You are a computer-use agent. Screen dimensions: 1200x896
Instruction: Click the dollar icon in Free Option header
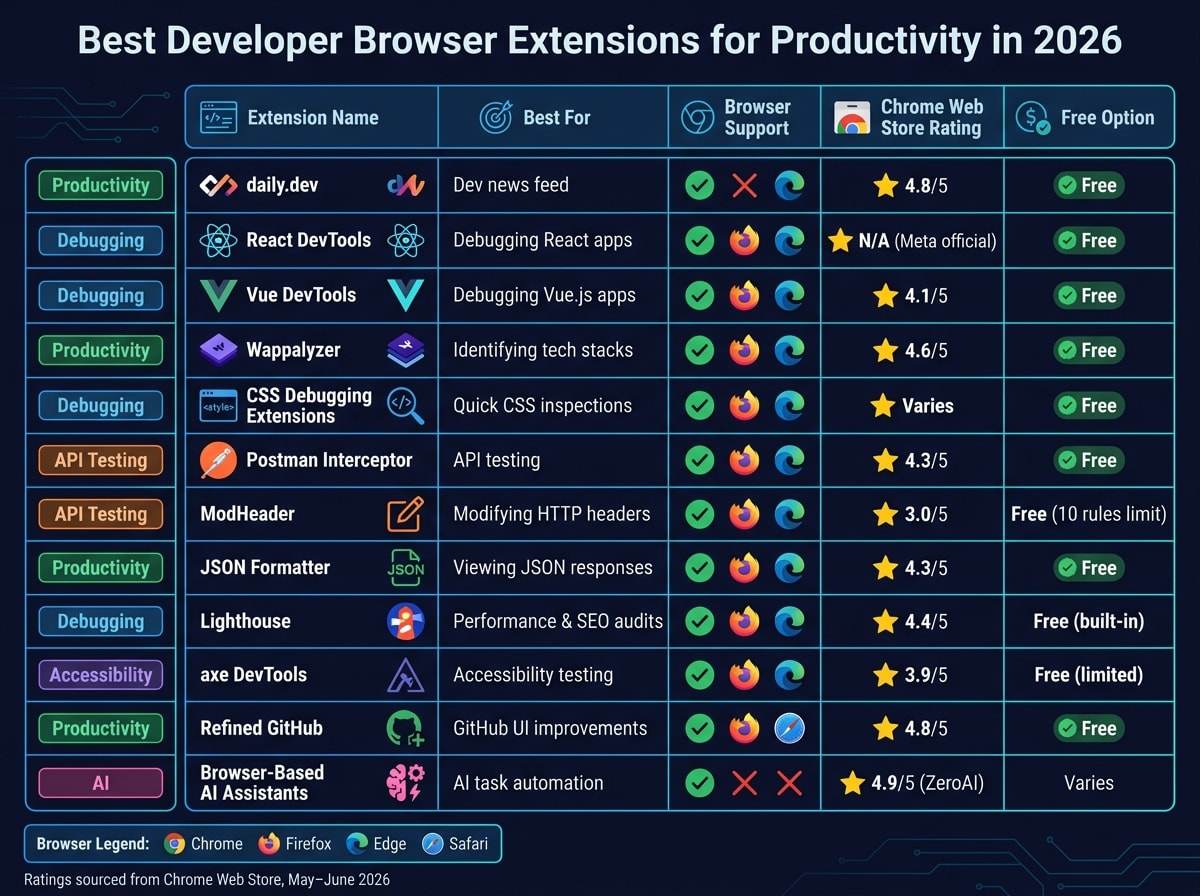pos(1032,118)
